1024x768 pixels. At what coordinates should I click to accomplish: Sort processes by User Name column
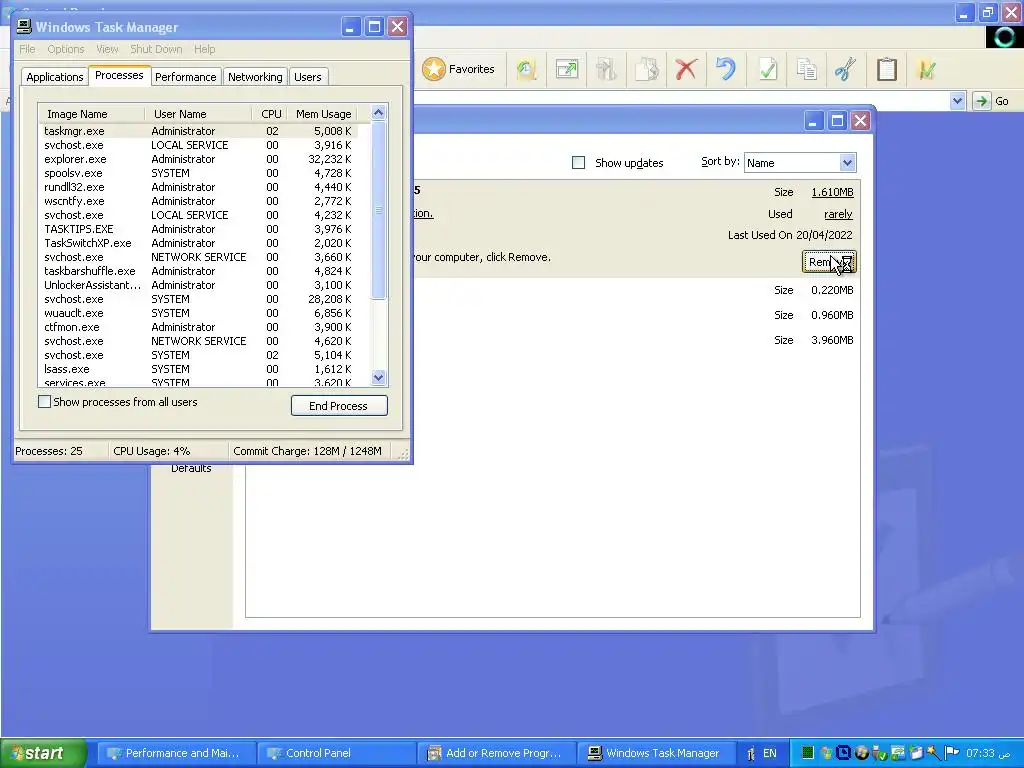(199, 114)
